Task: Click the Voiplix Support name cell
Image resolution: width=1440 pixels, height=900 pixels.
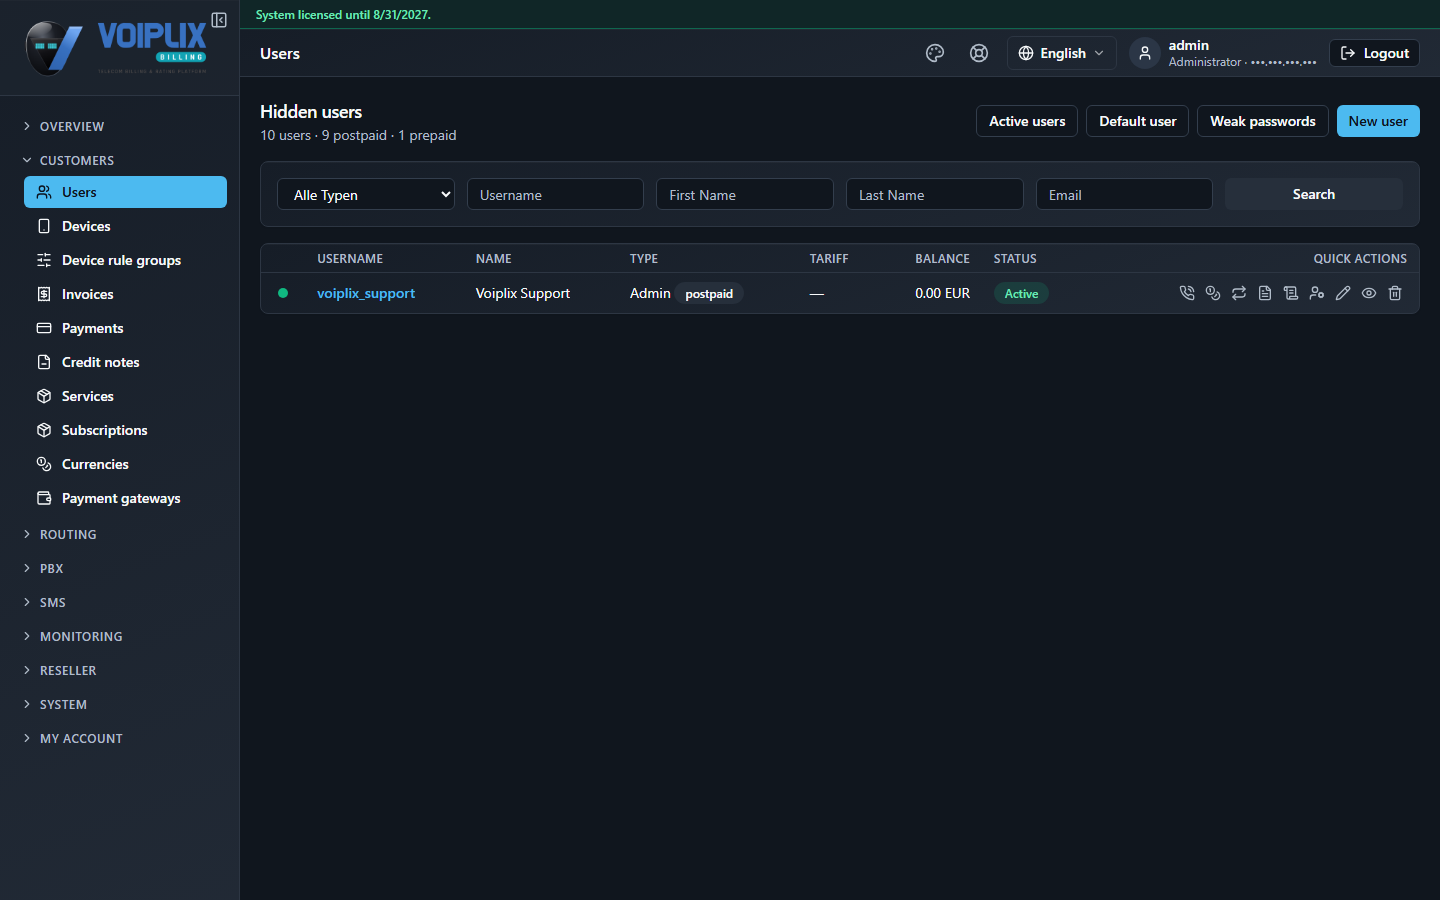Action: (523, 293)
